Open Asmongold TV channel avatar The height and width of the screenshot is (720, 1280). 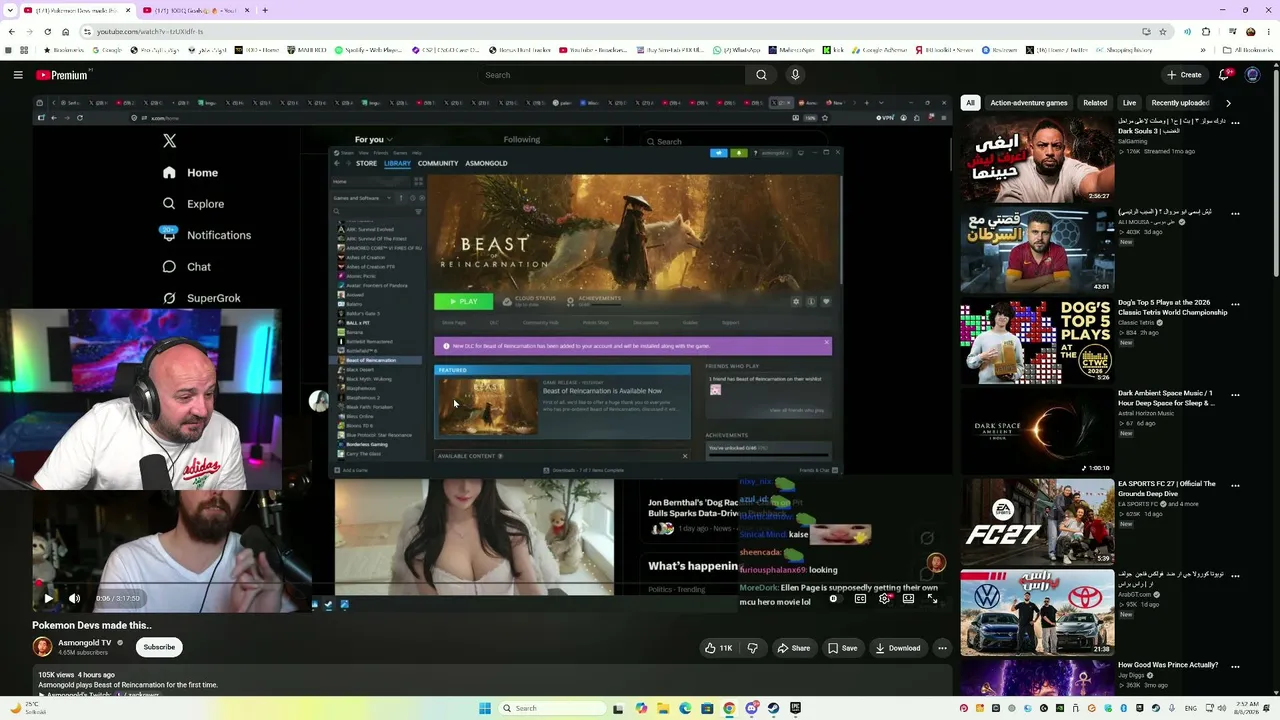[x=42, y=647]
